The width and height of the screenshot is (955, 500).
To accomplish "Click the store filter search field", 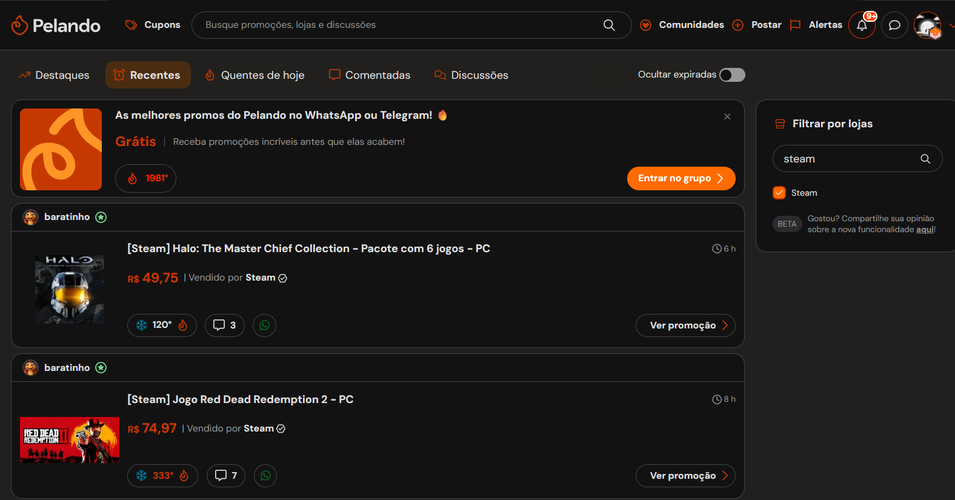I will (857, 159).
